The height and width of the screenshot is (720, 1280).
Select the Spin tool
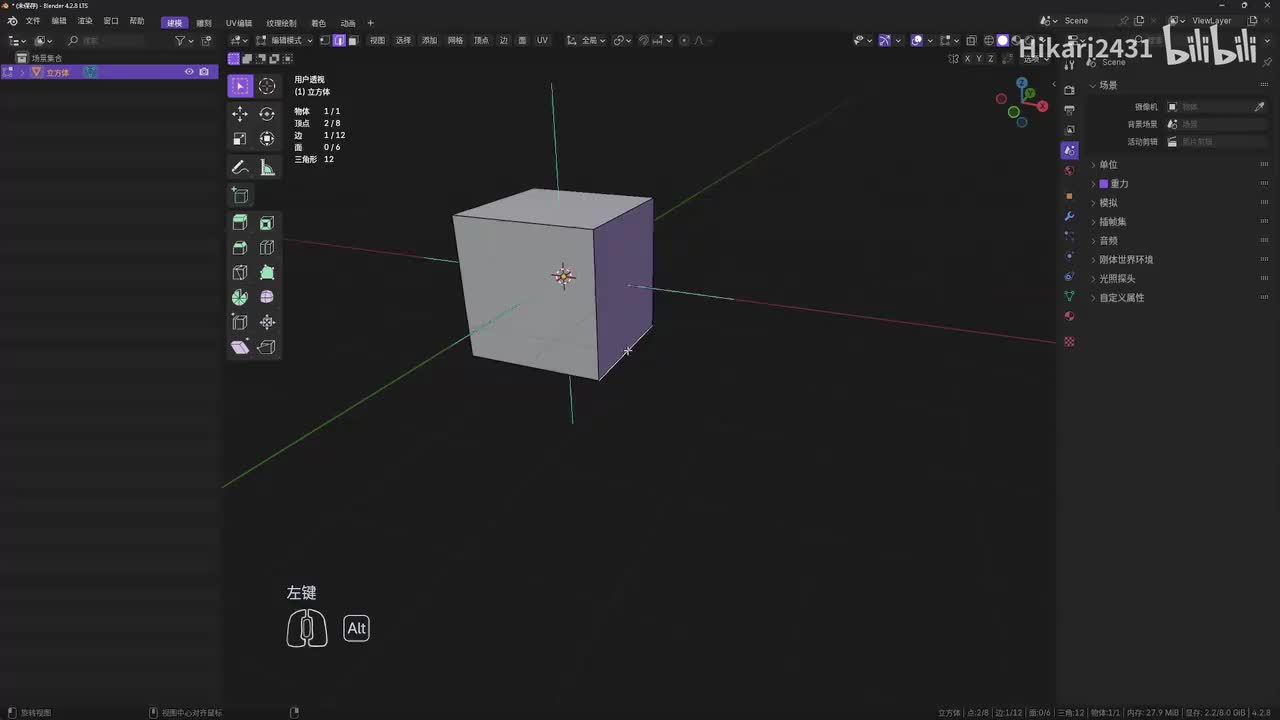240,297
